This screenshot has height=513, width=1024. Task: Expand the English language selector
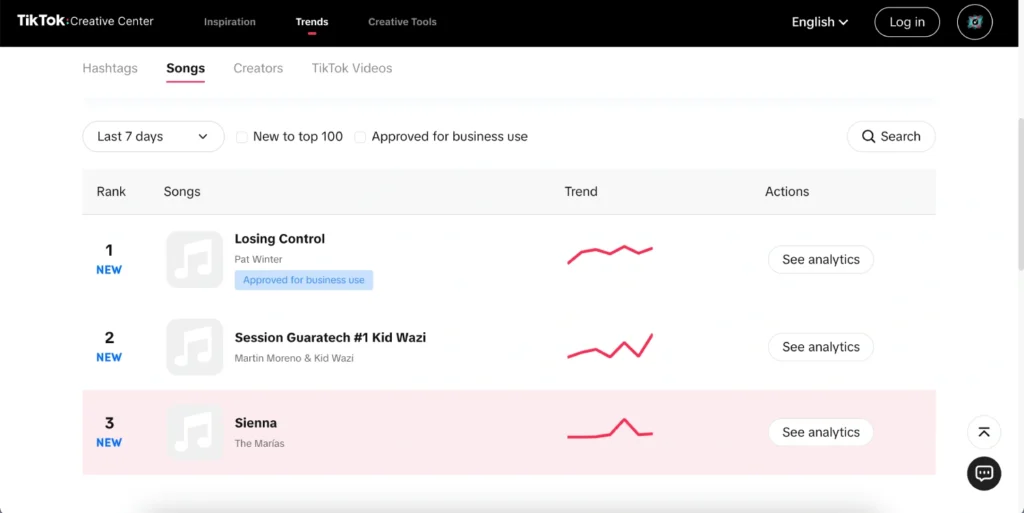[x=820, y=22]
